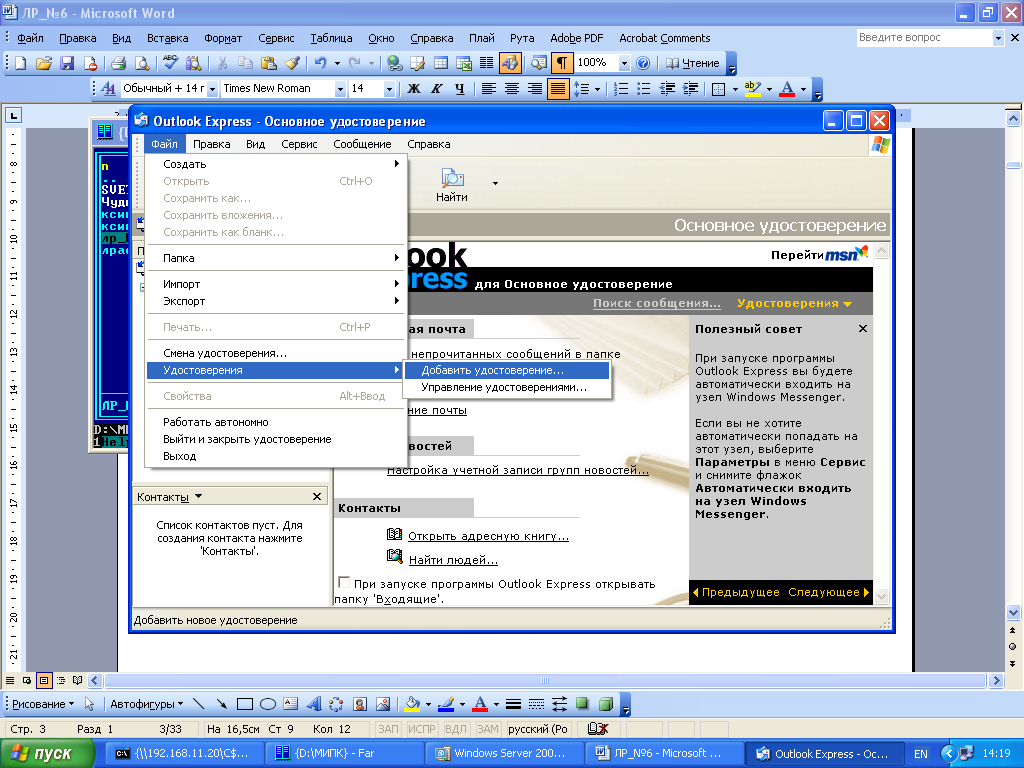Click the font color A button on formatting toolbar

pyautogui.click(x=788, y=89)
